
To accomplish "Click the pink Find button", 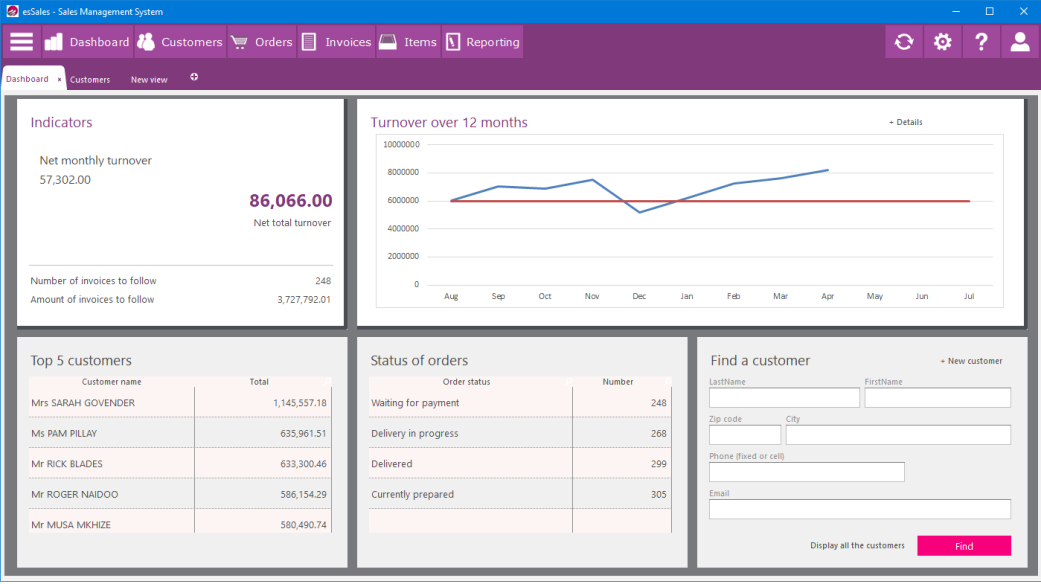I will (963, 545).
